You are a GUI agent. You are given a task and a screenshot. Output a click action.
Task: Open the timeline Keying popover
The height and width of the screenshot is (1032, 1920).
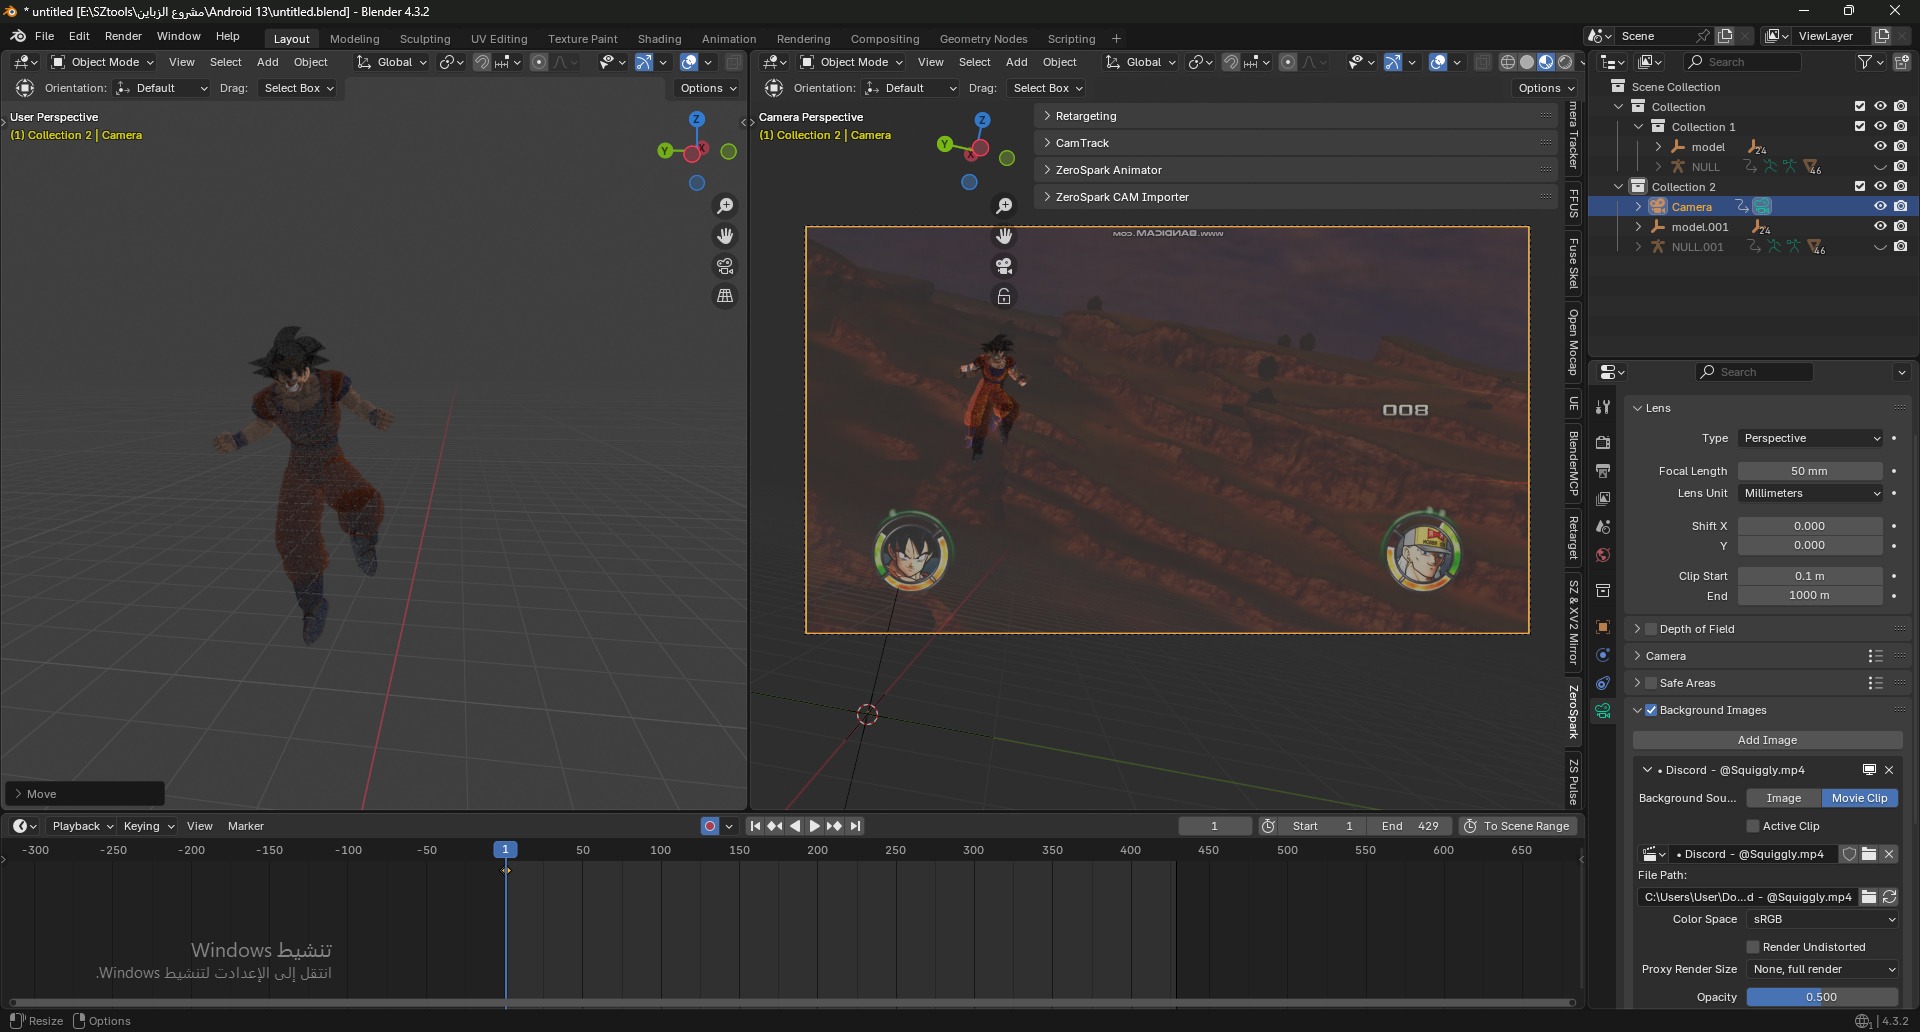pos(148,826)
